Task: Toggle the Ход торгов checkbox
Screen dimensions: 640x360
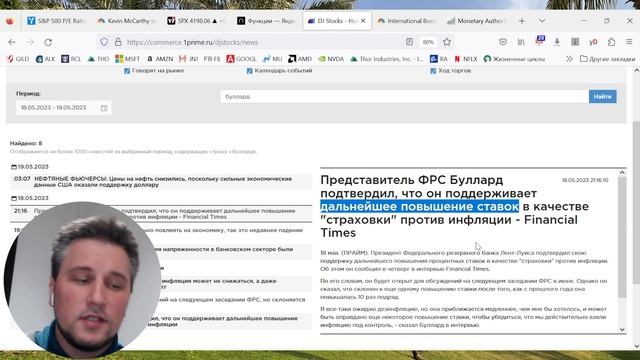Action: coord(433,71)
